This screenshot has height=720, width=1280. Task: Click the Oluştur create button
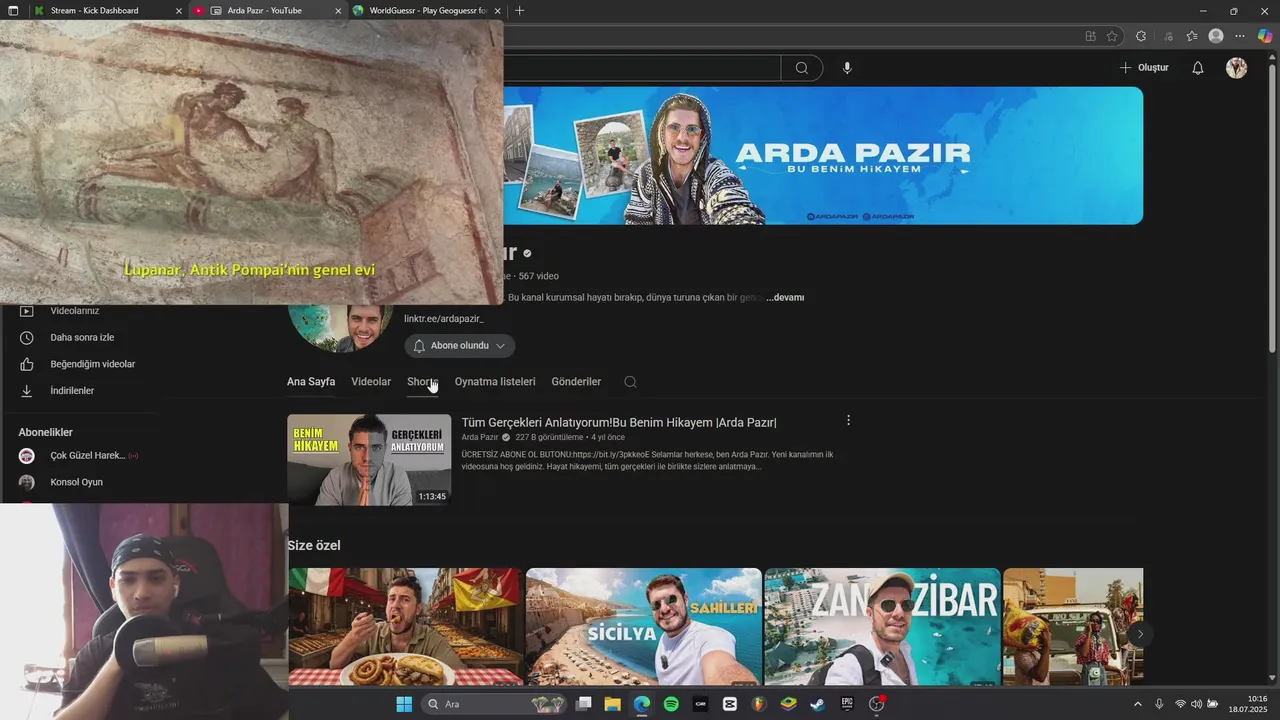coord(1144,68)
